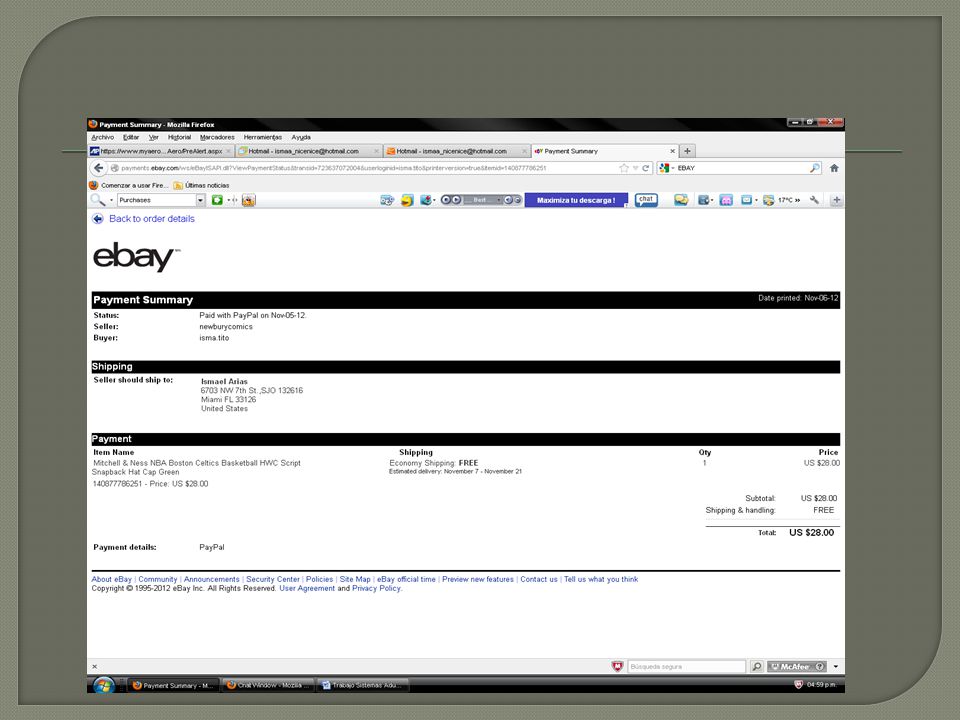The height and width of the screenshot is (720, 960).
Task: Open the Últimas noticias bookmark
Action: (201, 185)
